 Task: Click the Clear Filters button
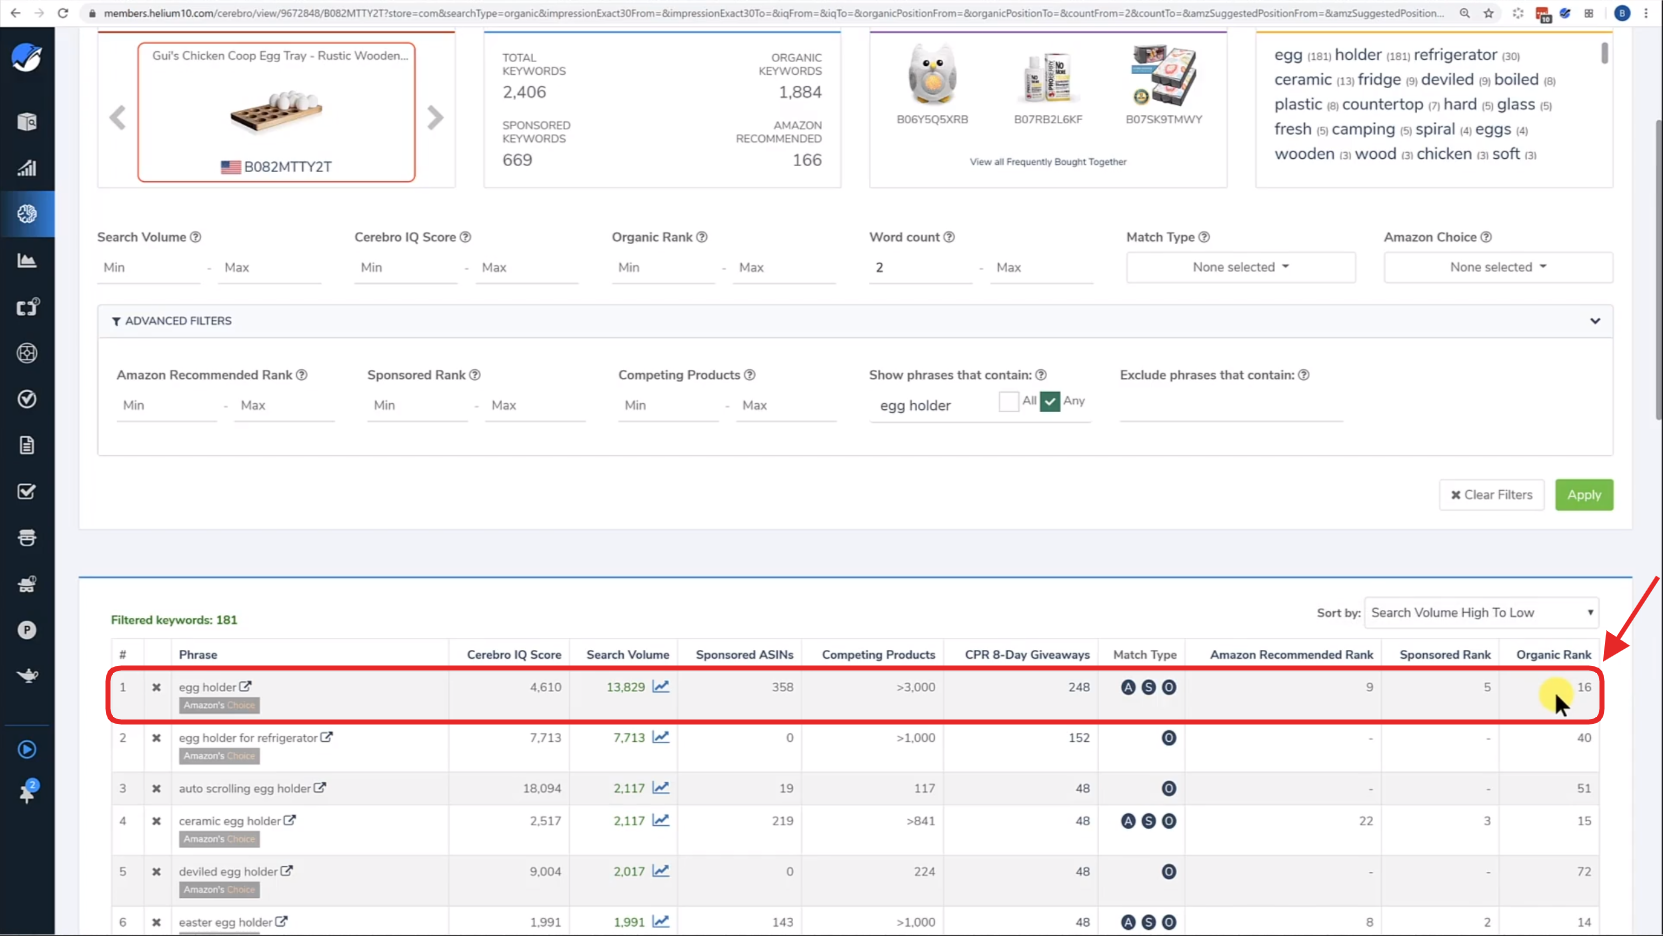tap(1491, 495)
